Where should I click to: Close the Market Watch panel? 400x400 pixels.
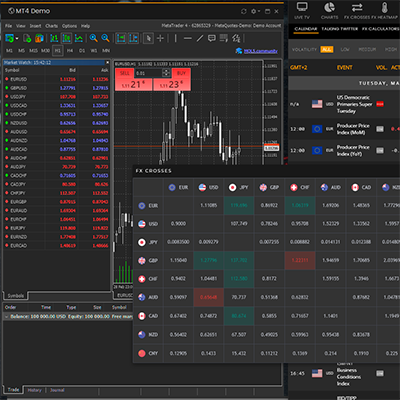coord(107,62)
